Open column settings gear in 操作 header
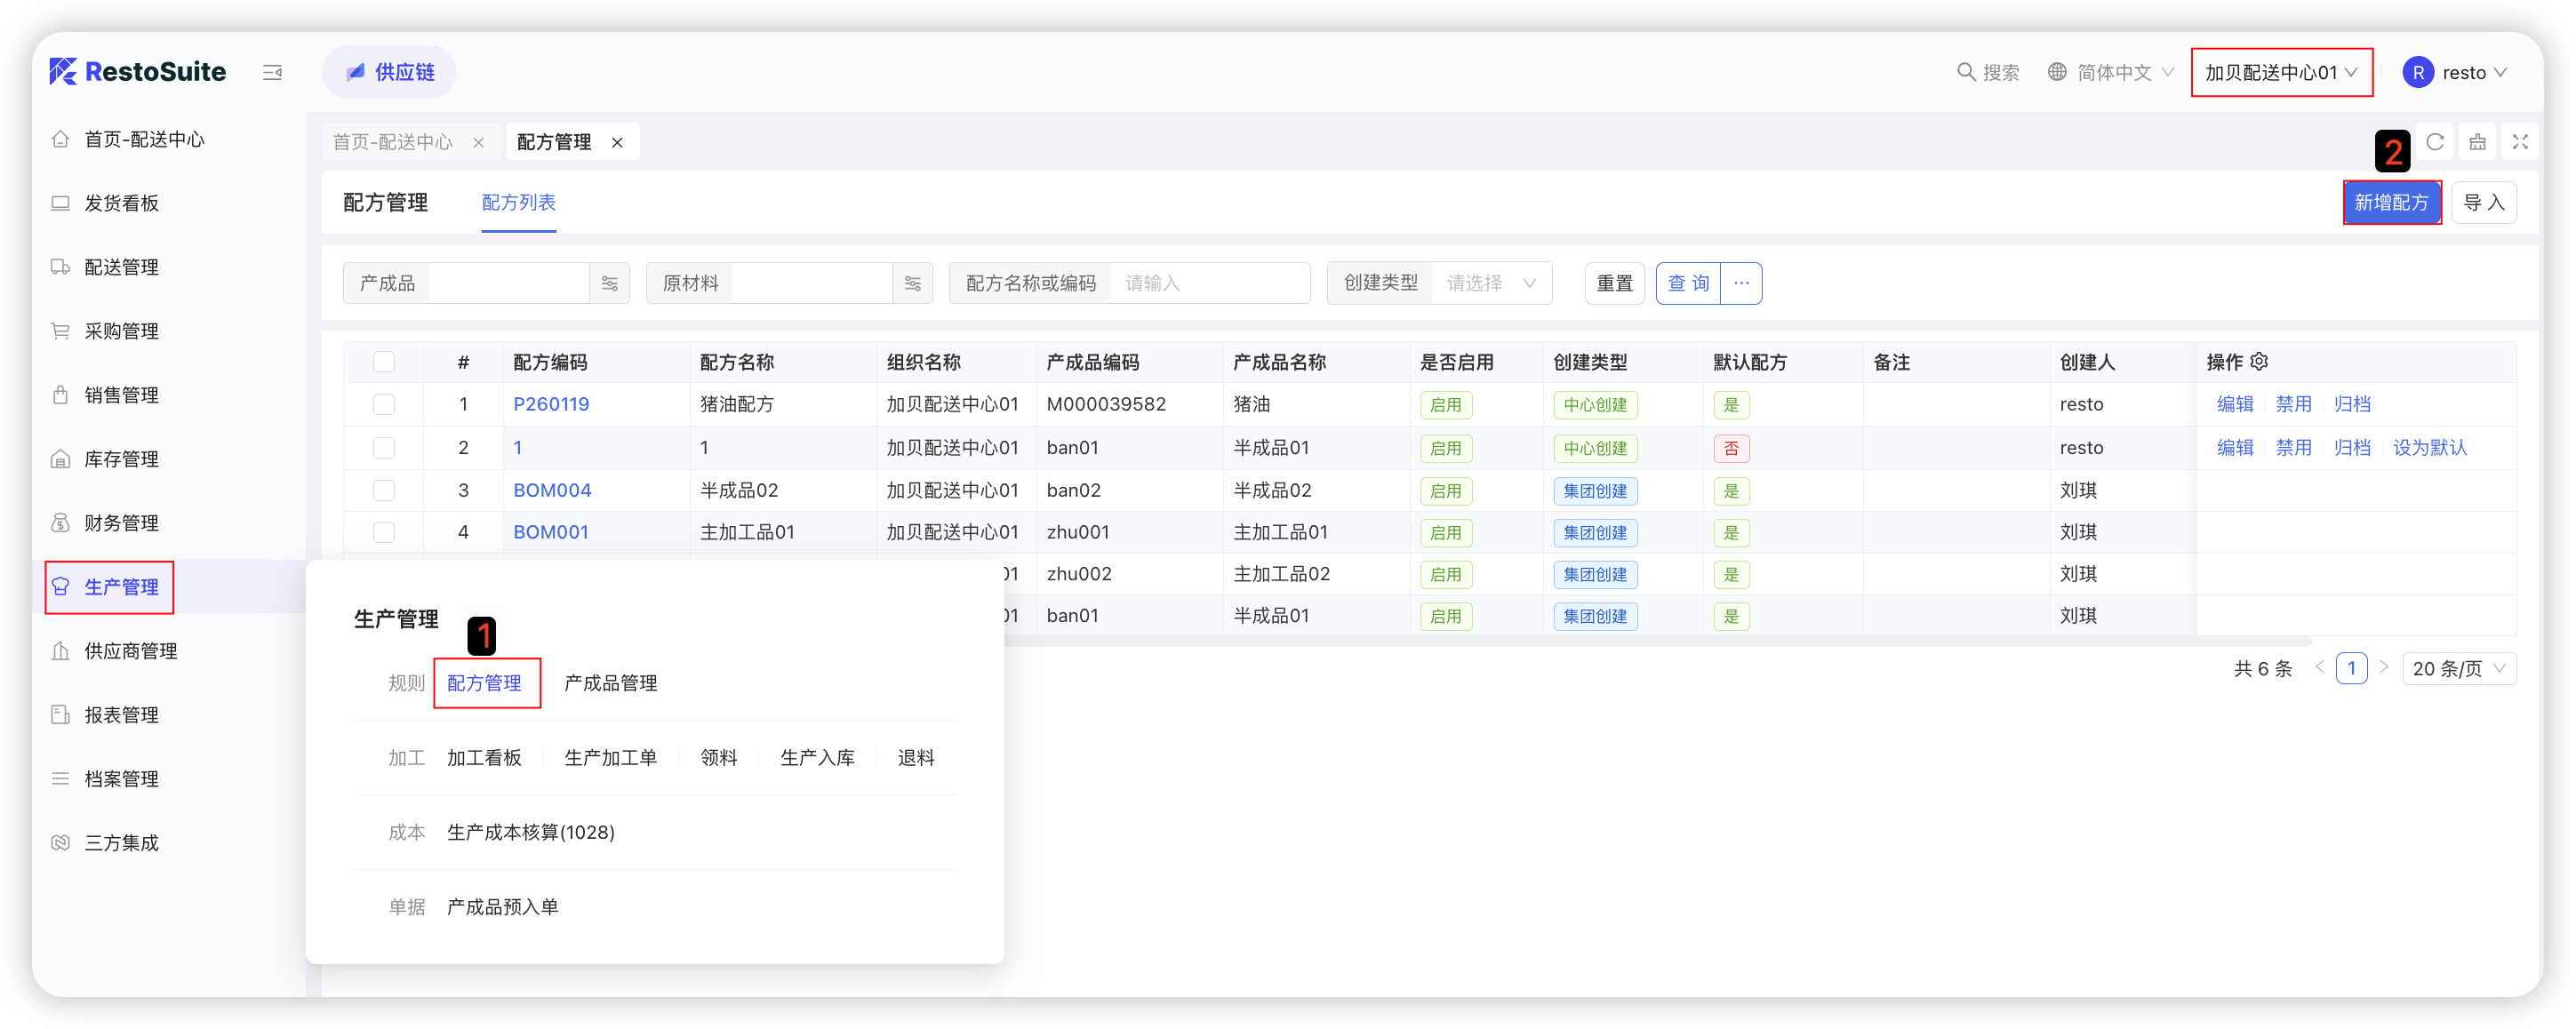 point(2259,362)
